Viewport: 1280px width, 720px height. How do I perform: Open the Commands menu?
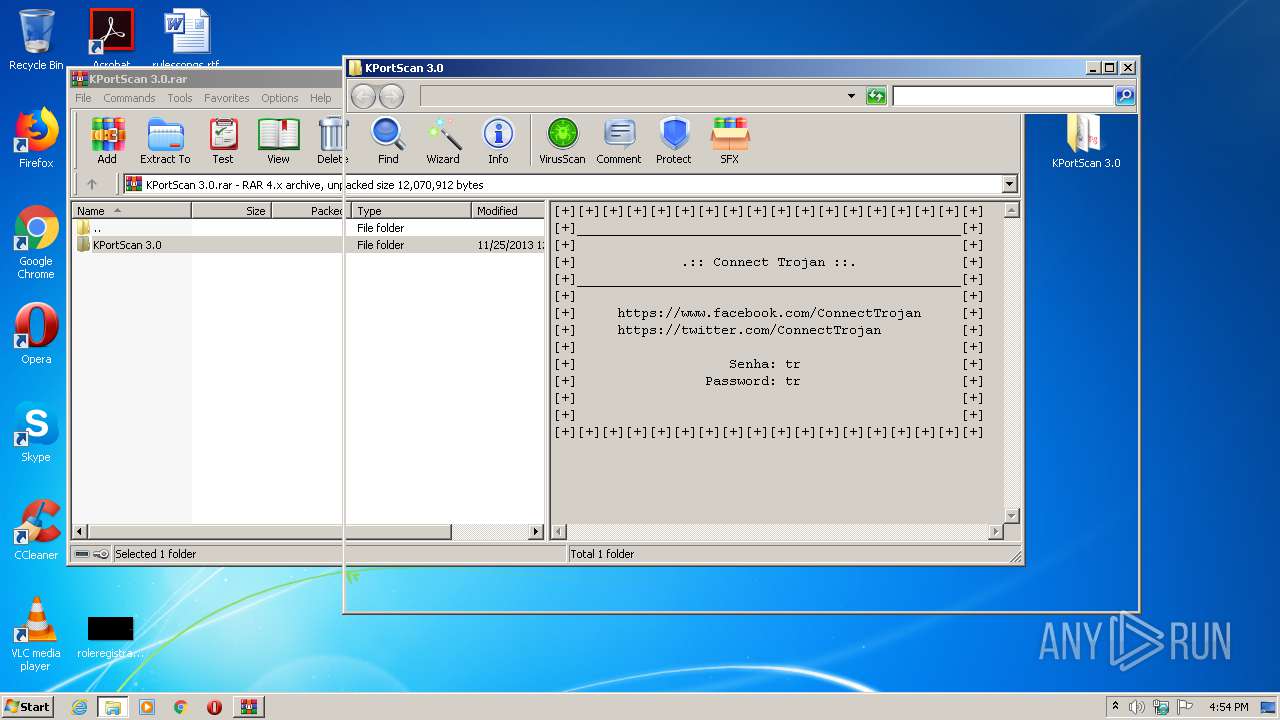(x=129, y=98)
